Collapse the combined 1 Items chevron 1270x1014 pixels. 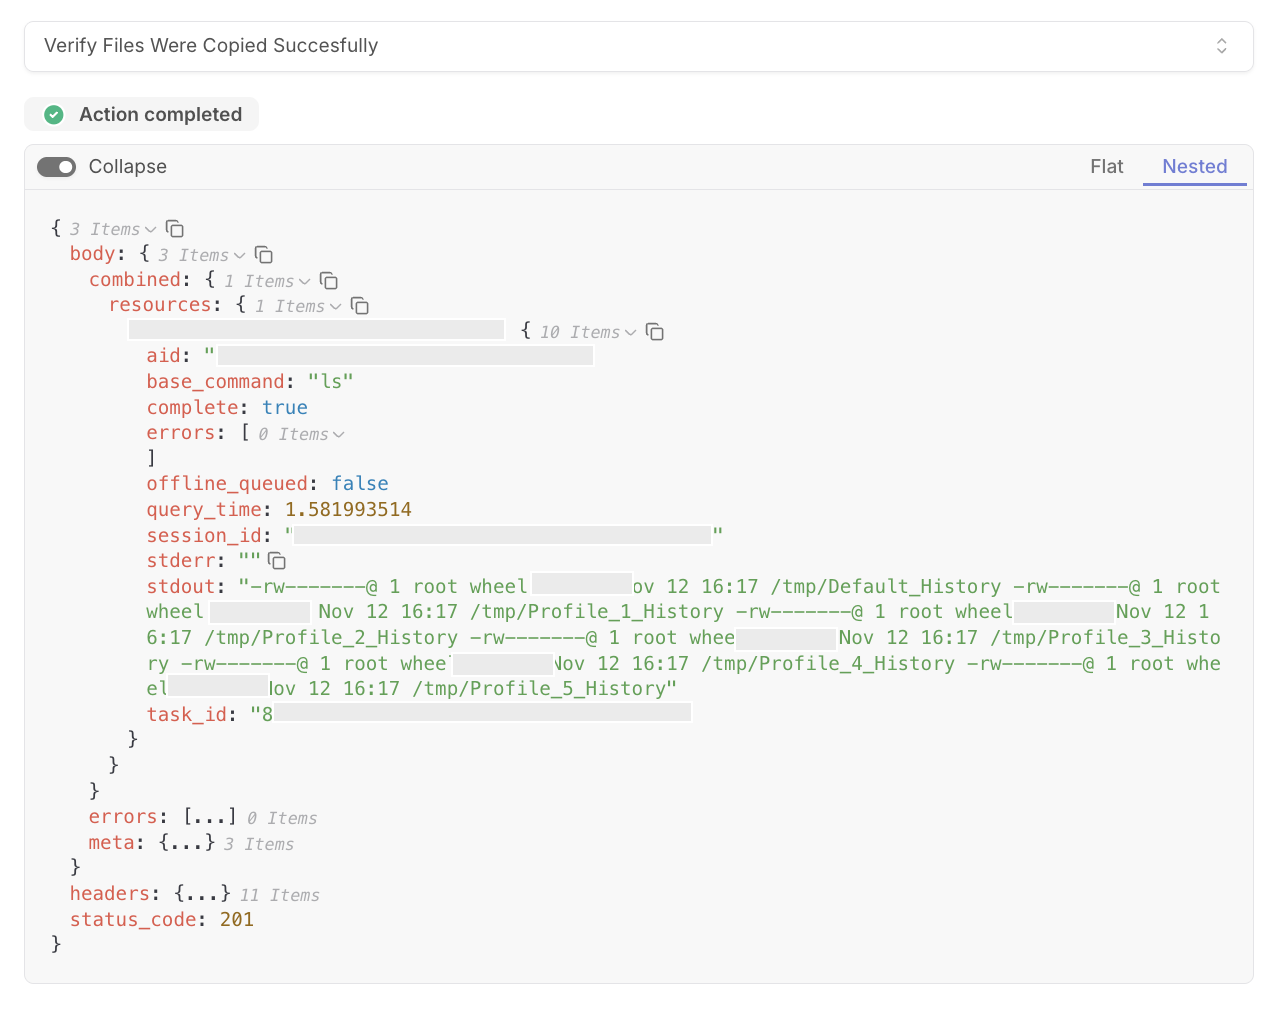click(x=305, y=282)
